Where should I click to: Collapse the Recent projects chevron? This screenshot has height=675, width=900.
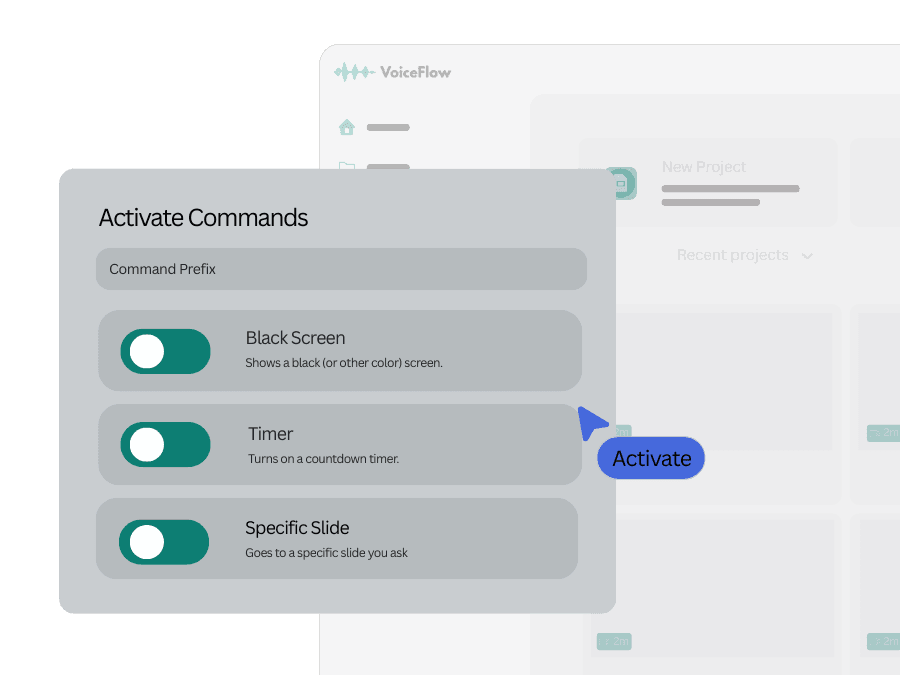coord(808,255)
